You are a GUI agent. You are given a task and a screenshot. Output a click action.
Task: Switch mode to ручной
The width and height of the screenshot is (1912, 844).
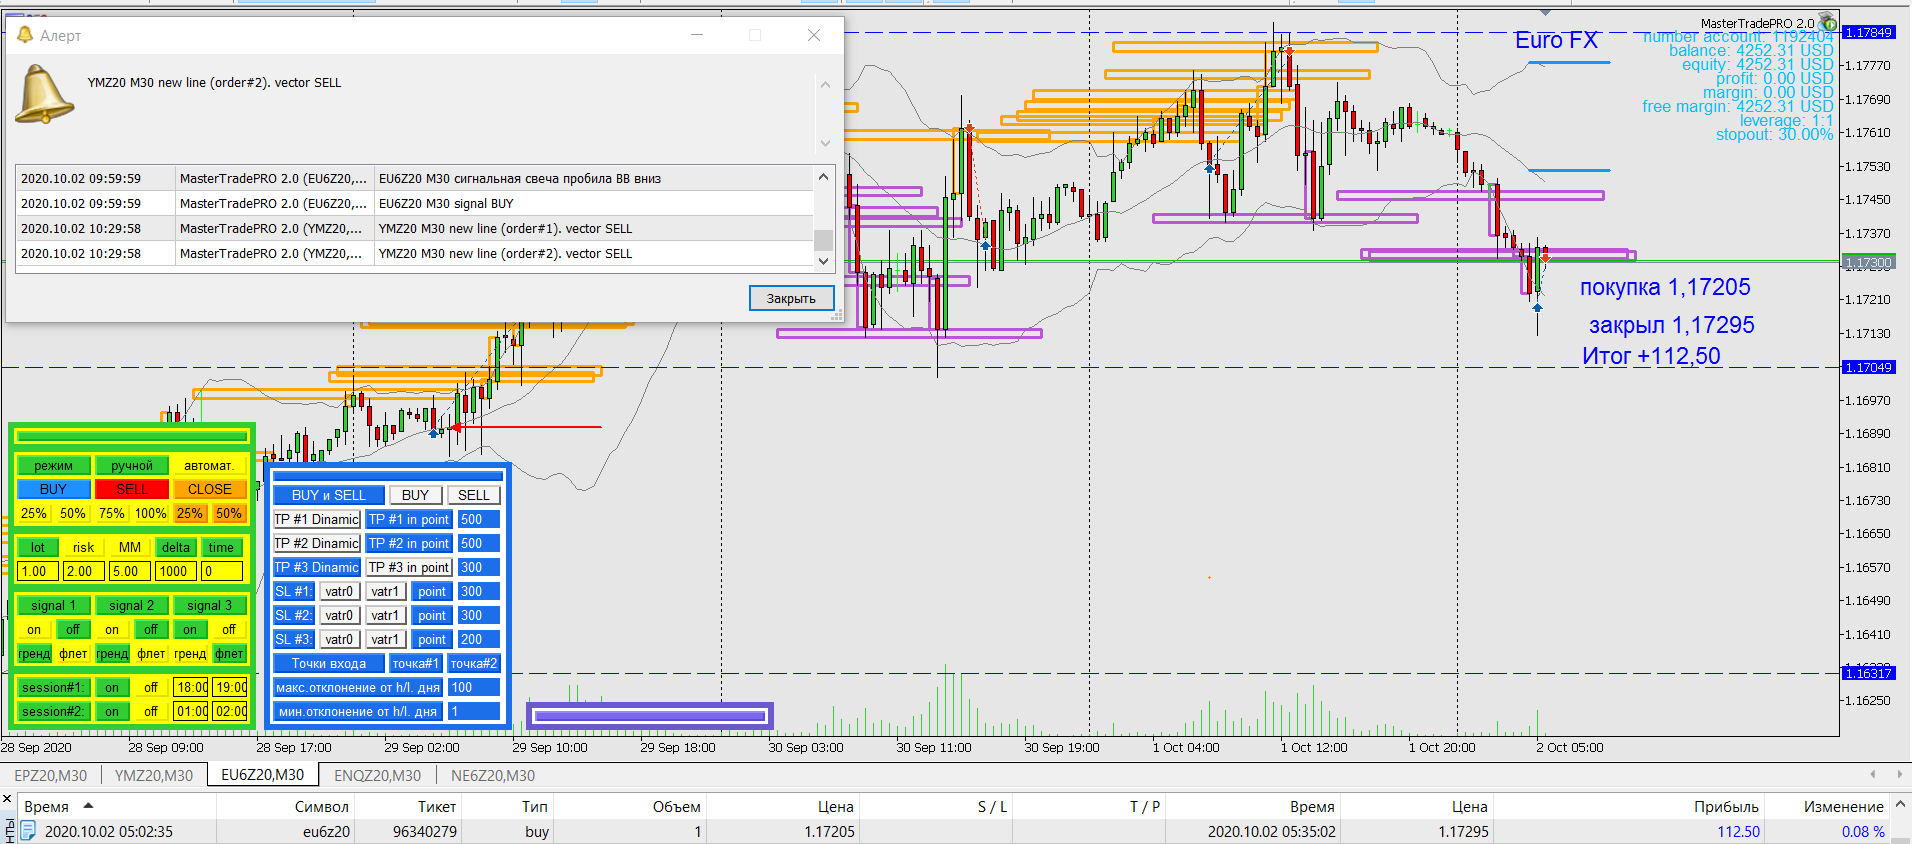(x=132, y=466)
